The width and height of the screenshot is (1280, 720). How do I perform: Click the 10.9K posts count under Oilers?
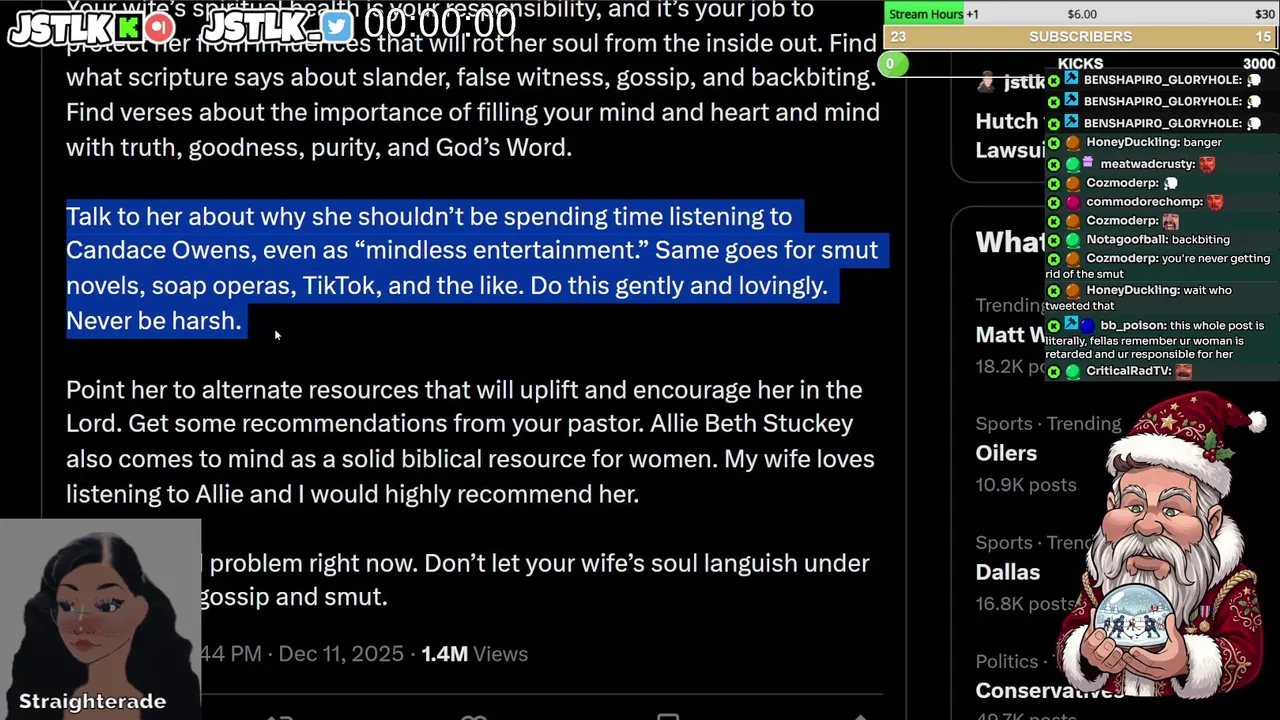pyautogui.click(x=1026, y=485)
